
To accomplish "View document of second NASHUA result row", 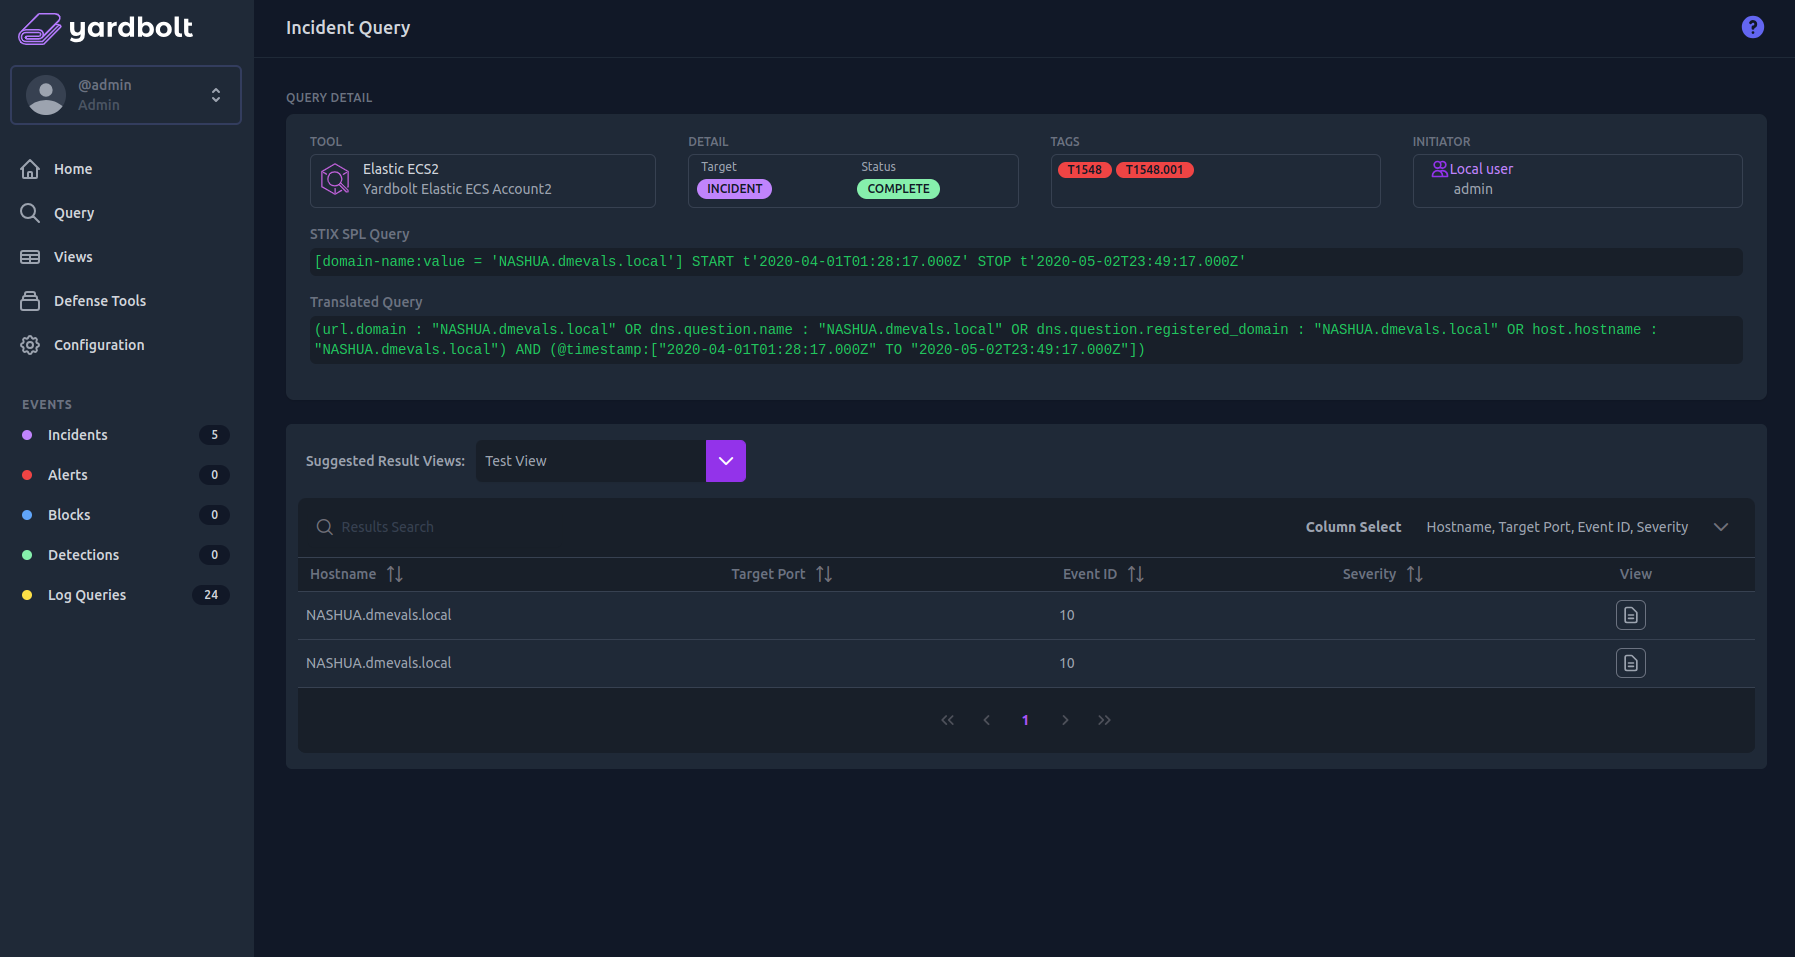I will click(x=1631, y=663).
